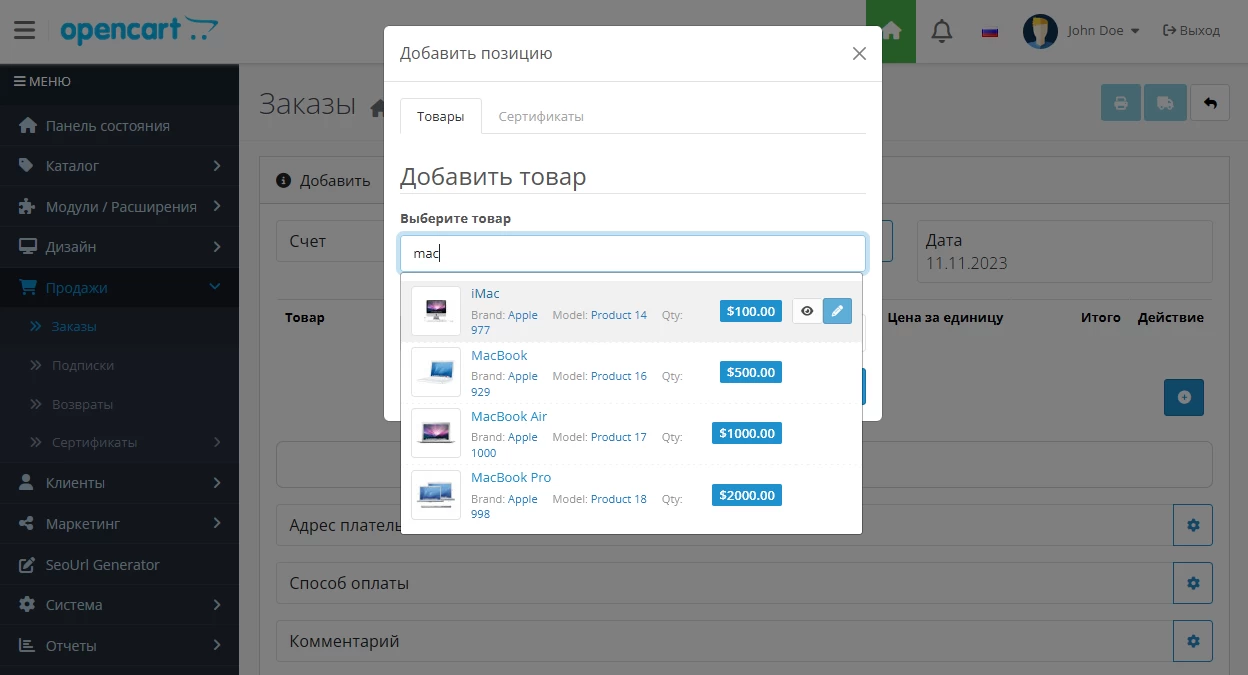The height and width of the screenshot is (675, 1248).
Task: Click the cart icon beside Продажи
Action: tap(27, 288)
